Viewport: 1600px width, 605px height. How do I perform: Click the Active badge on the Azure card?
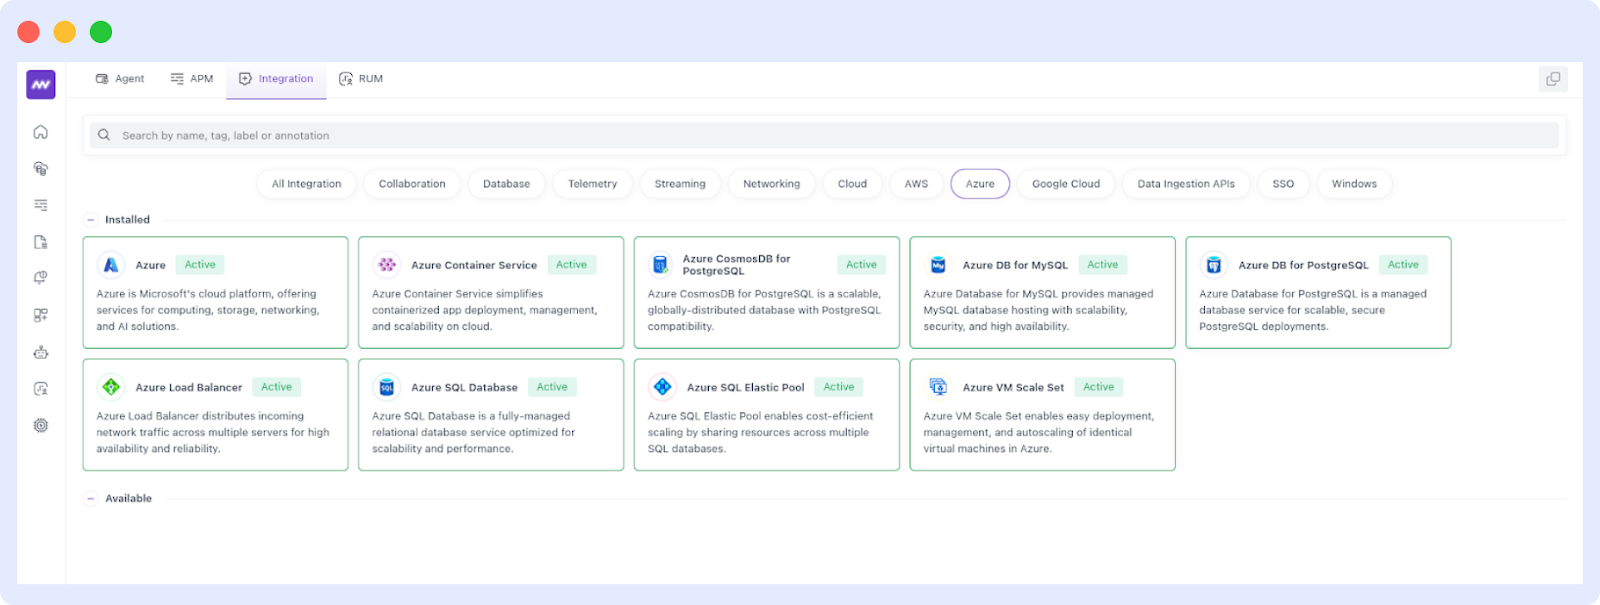tap(200, 265)
